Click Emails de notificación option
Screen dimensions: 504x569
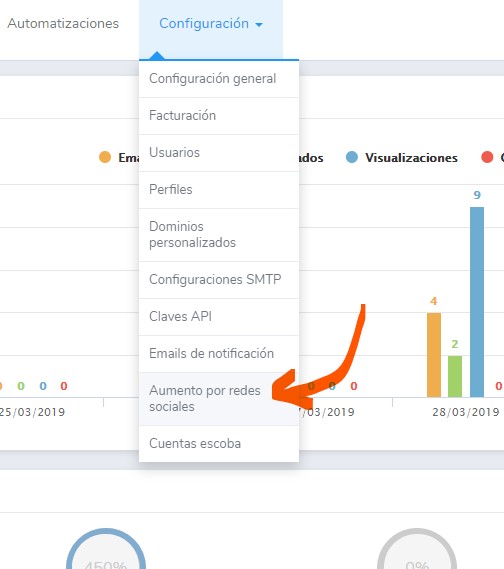coord(219,354)
